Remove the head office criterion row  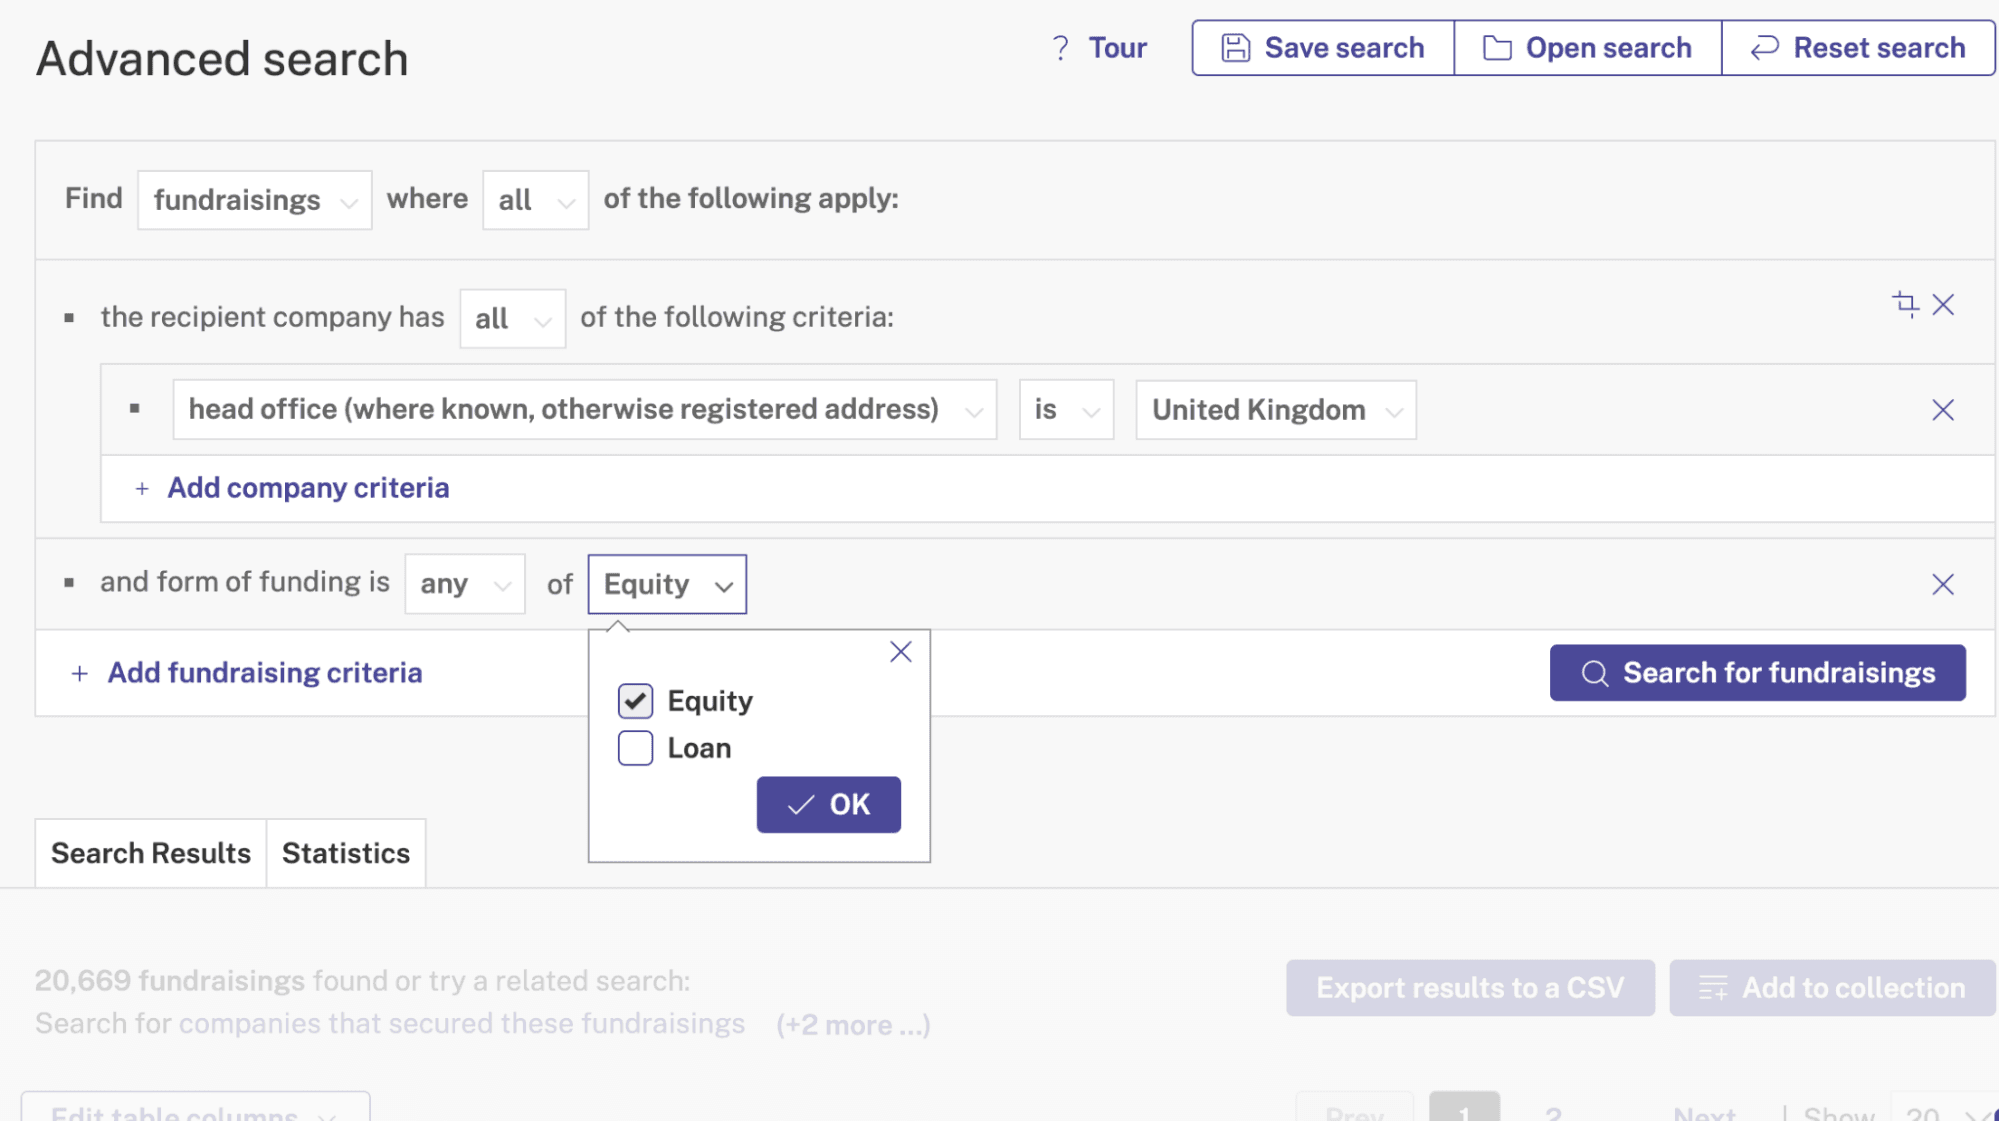pyautogui.click(x=1943, y=410)
